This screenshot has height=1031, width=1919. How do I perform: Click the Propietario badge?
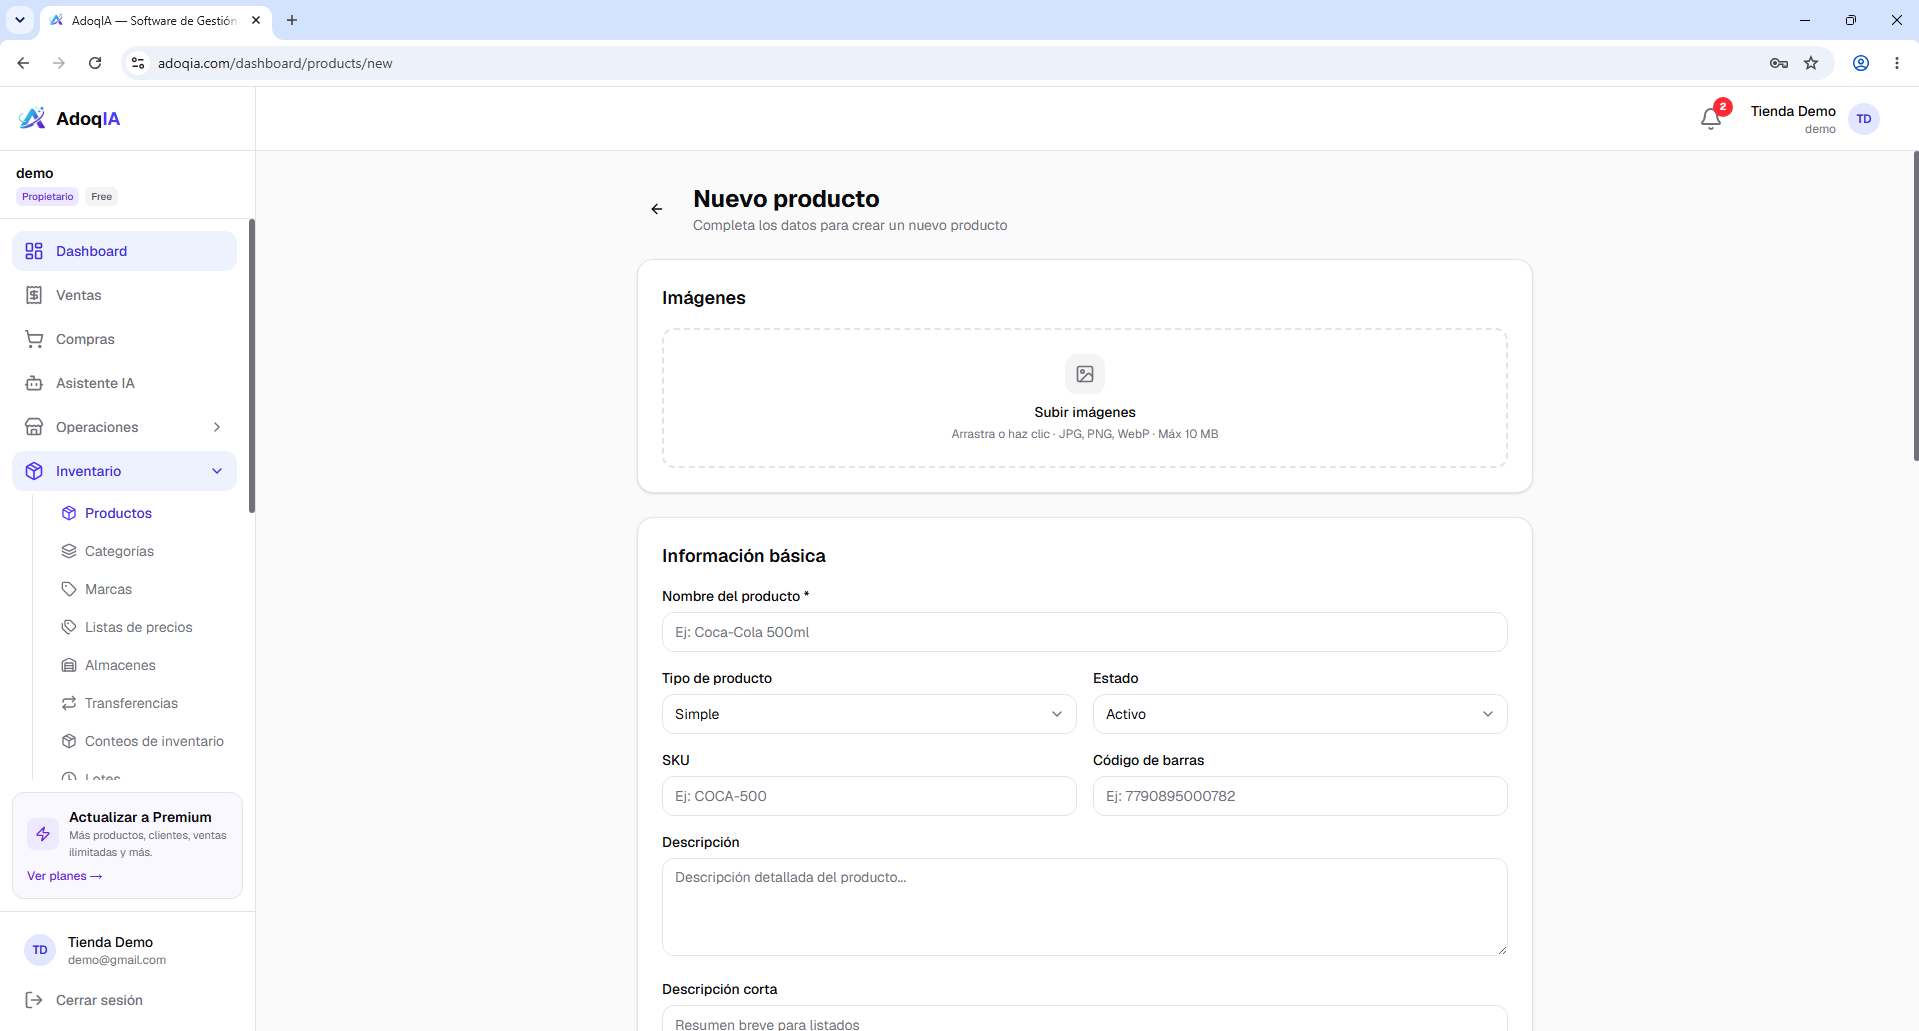48,197
